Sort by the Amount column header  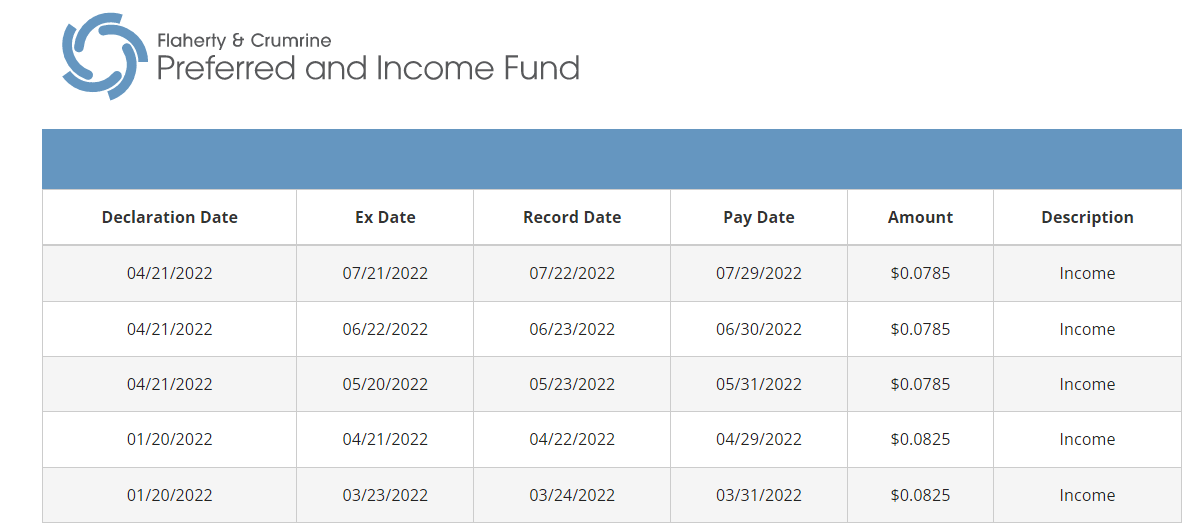[920, 217]
